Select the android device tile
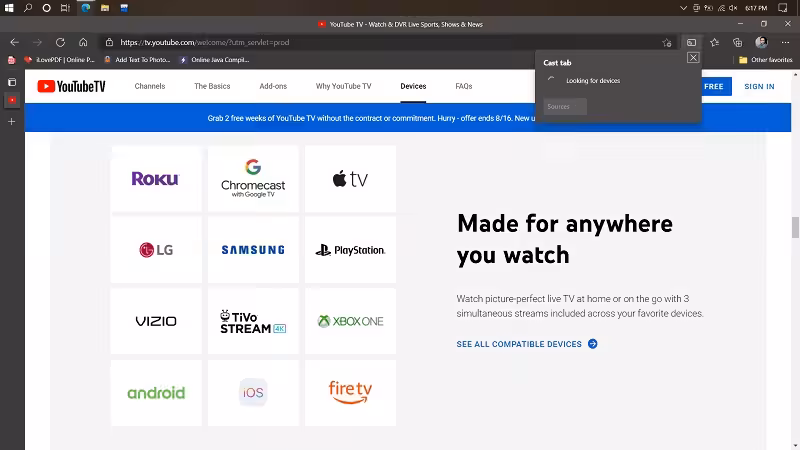This screenshot has height=450, width=800. pos(156,393)
